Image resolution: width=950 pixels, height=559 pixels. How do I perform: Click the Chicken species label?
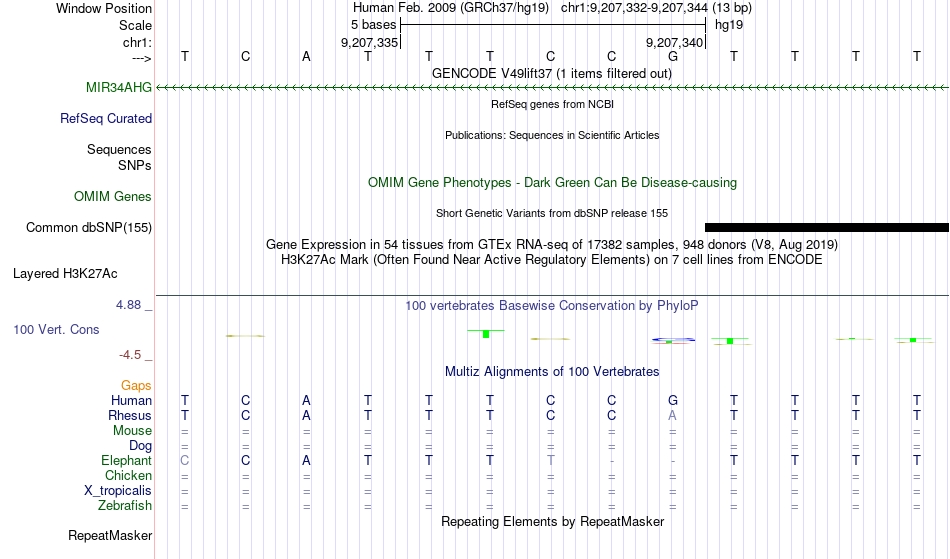tap(128, 475)
